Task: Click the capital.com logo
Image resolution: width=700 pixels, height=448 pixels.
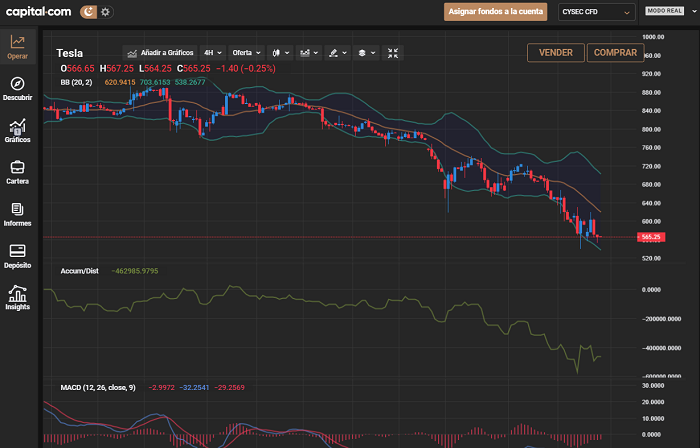Action: (38, 12)
